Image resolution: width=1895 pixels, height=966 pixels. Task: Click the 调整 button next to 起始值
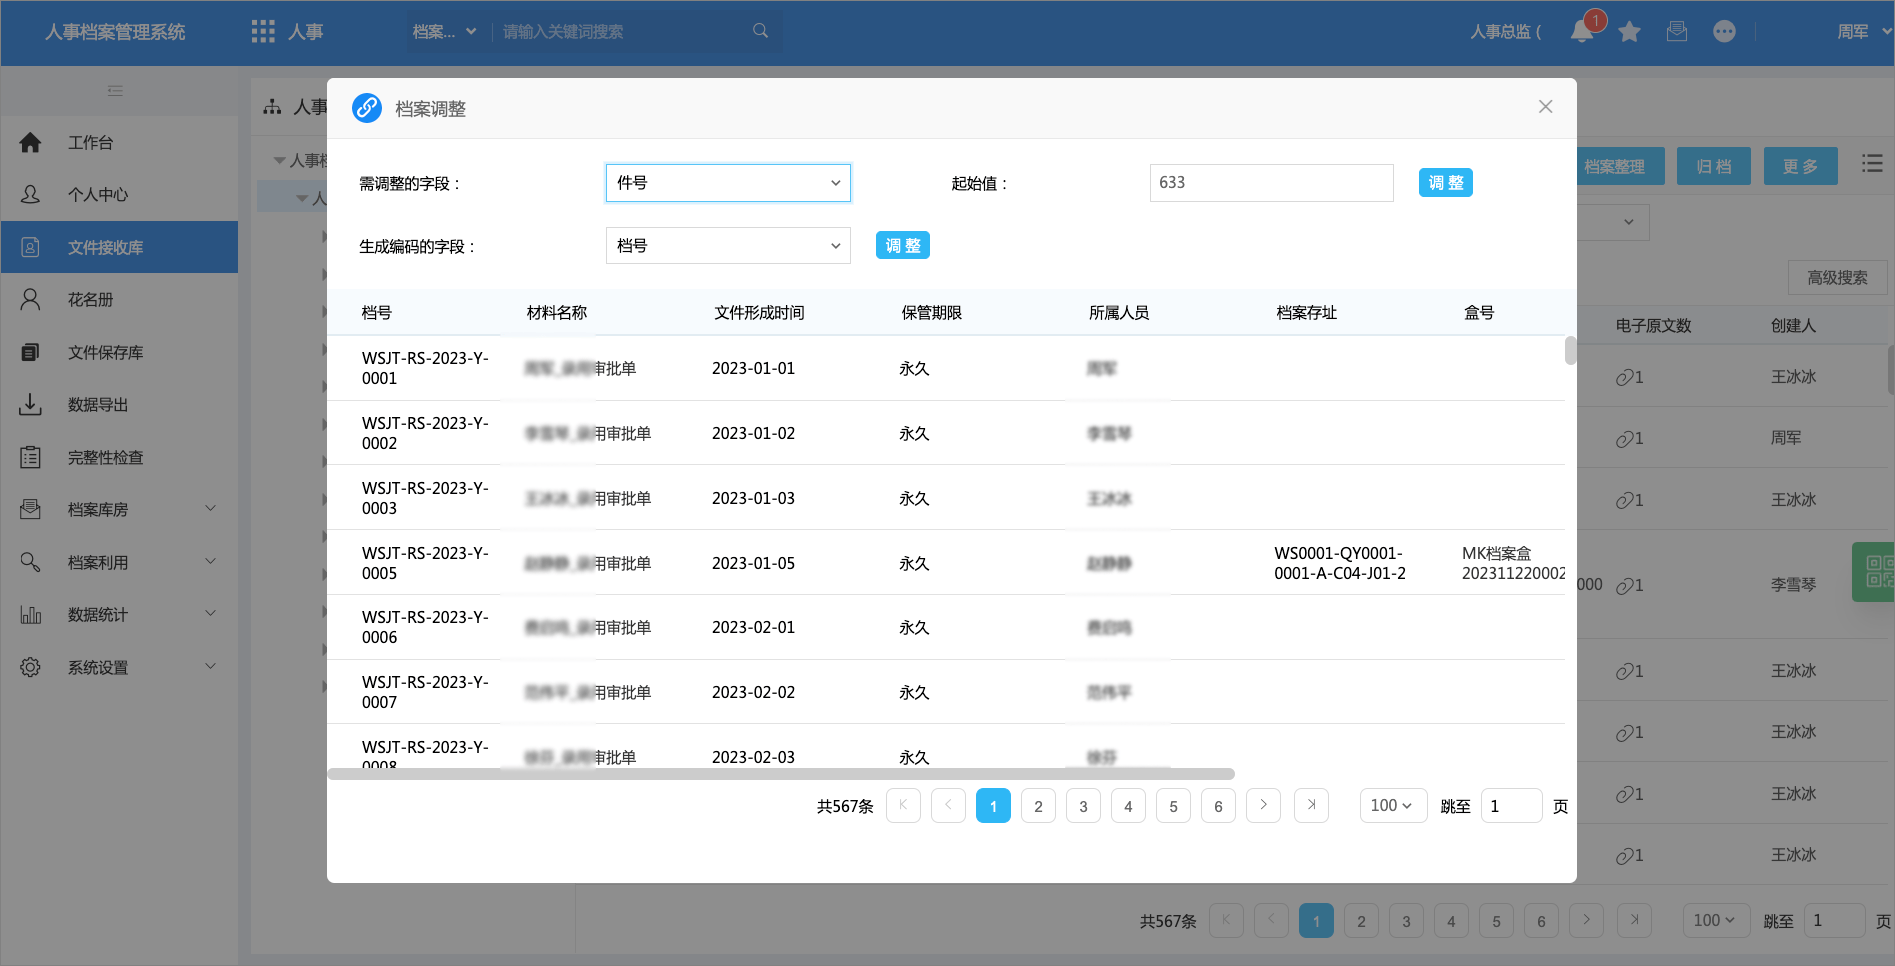[x=1445, y=183]
